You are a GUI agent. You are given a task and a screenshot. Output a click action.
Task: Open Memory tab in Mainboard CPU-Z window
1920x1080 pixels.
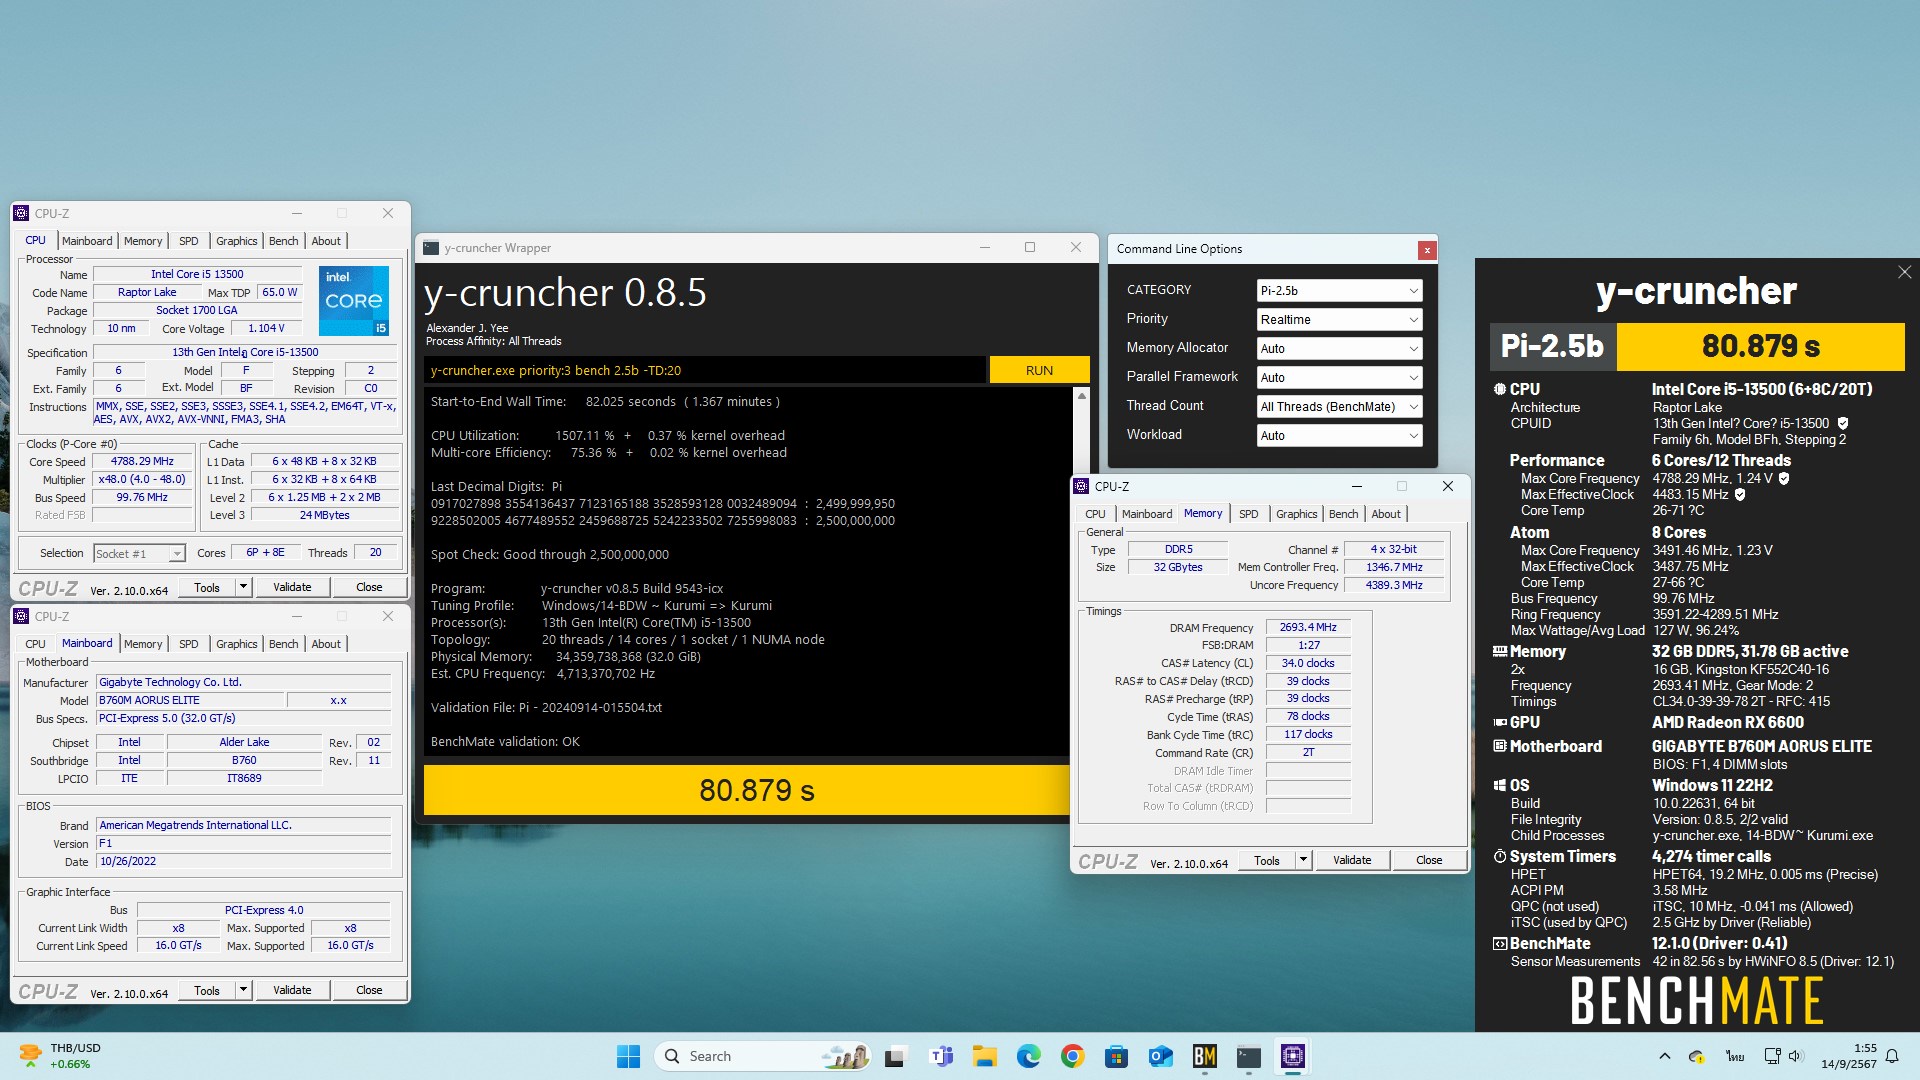point(143,644)
